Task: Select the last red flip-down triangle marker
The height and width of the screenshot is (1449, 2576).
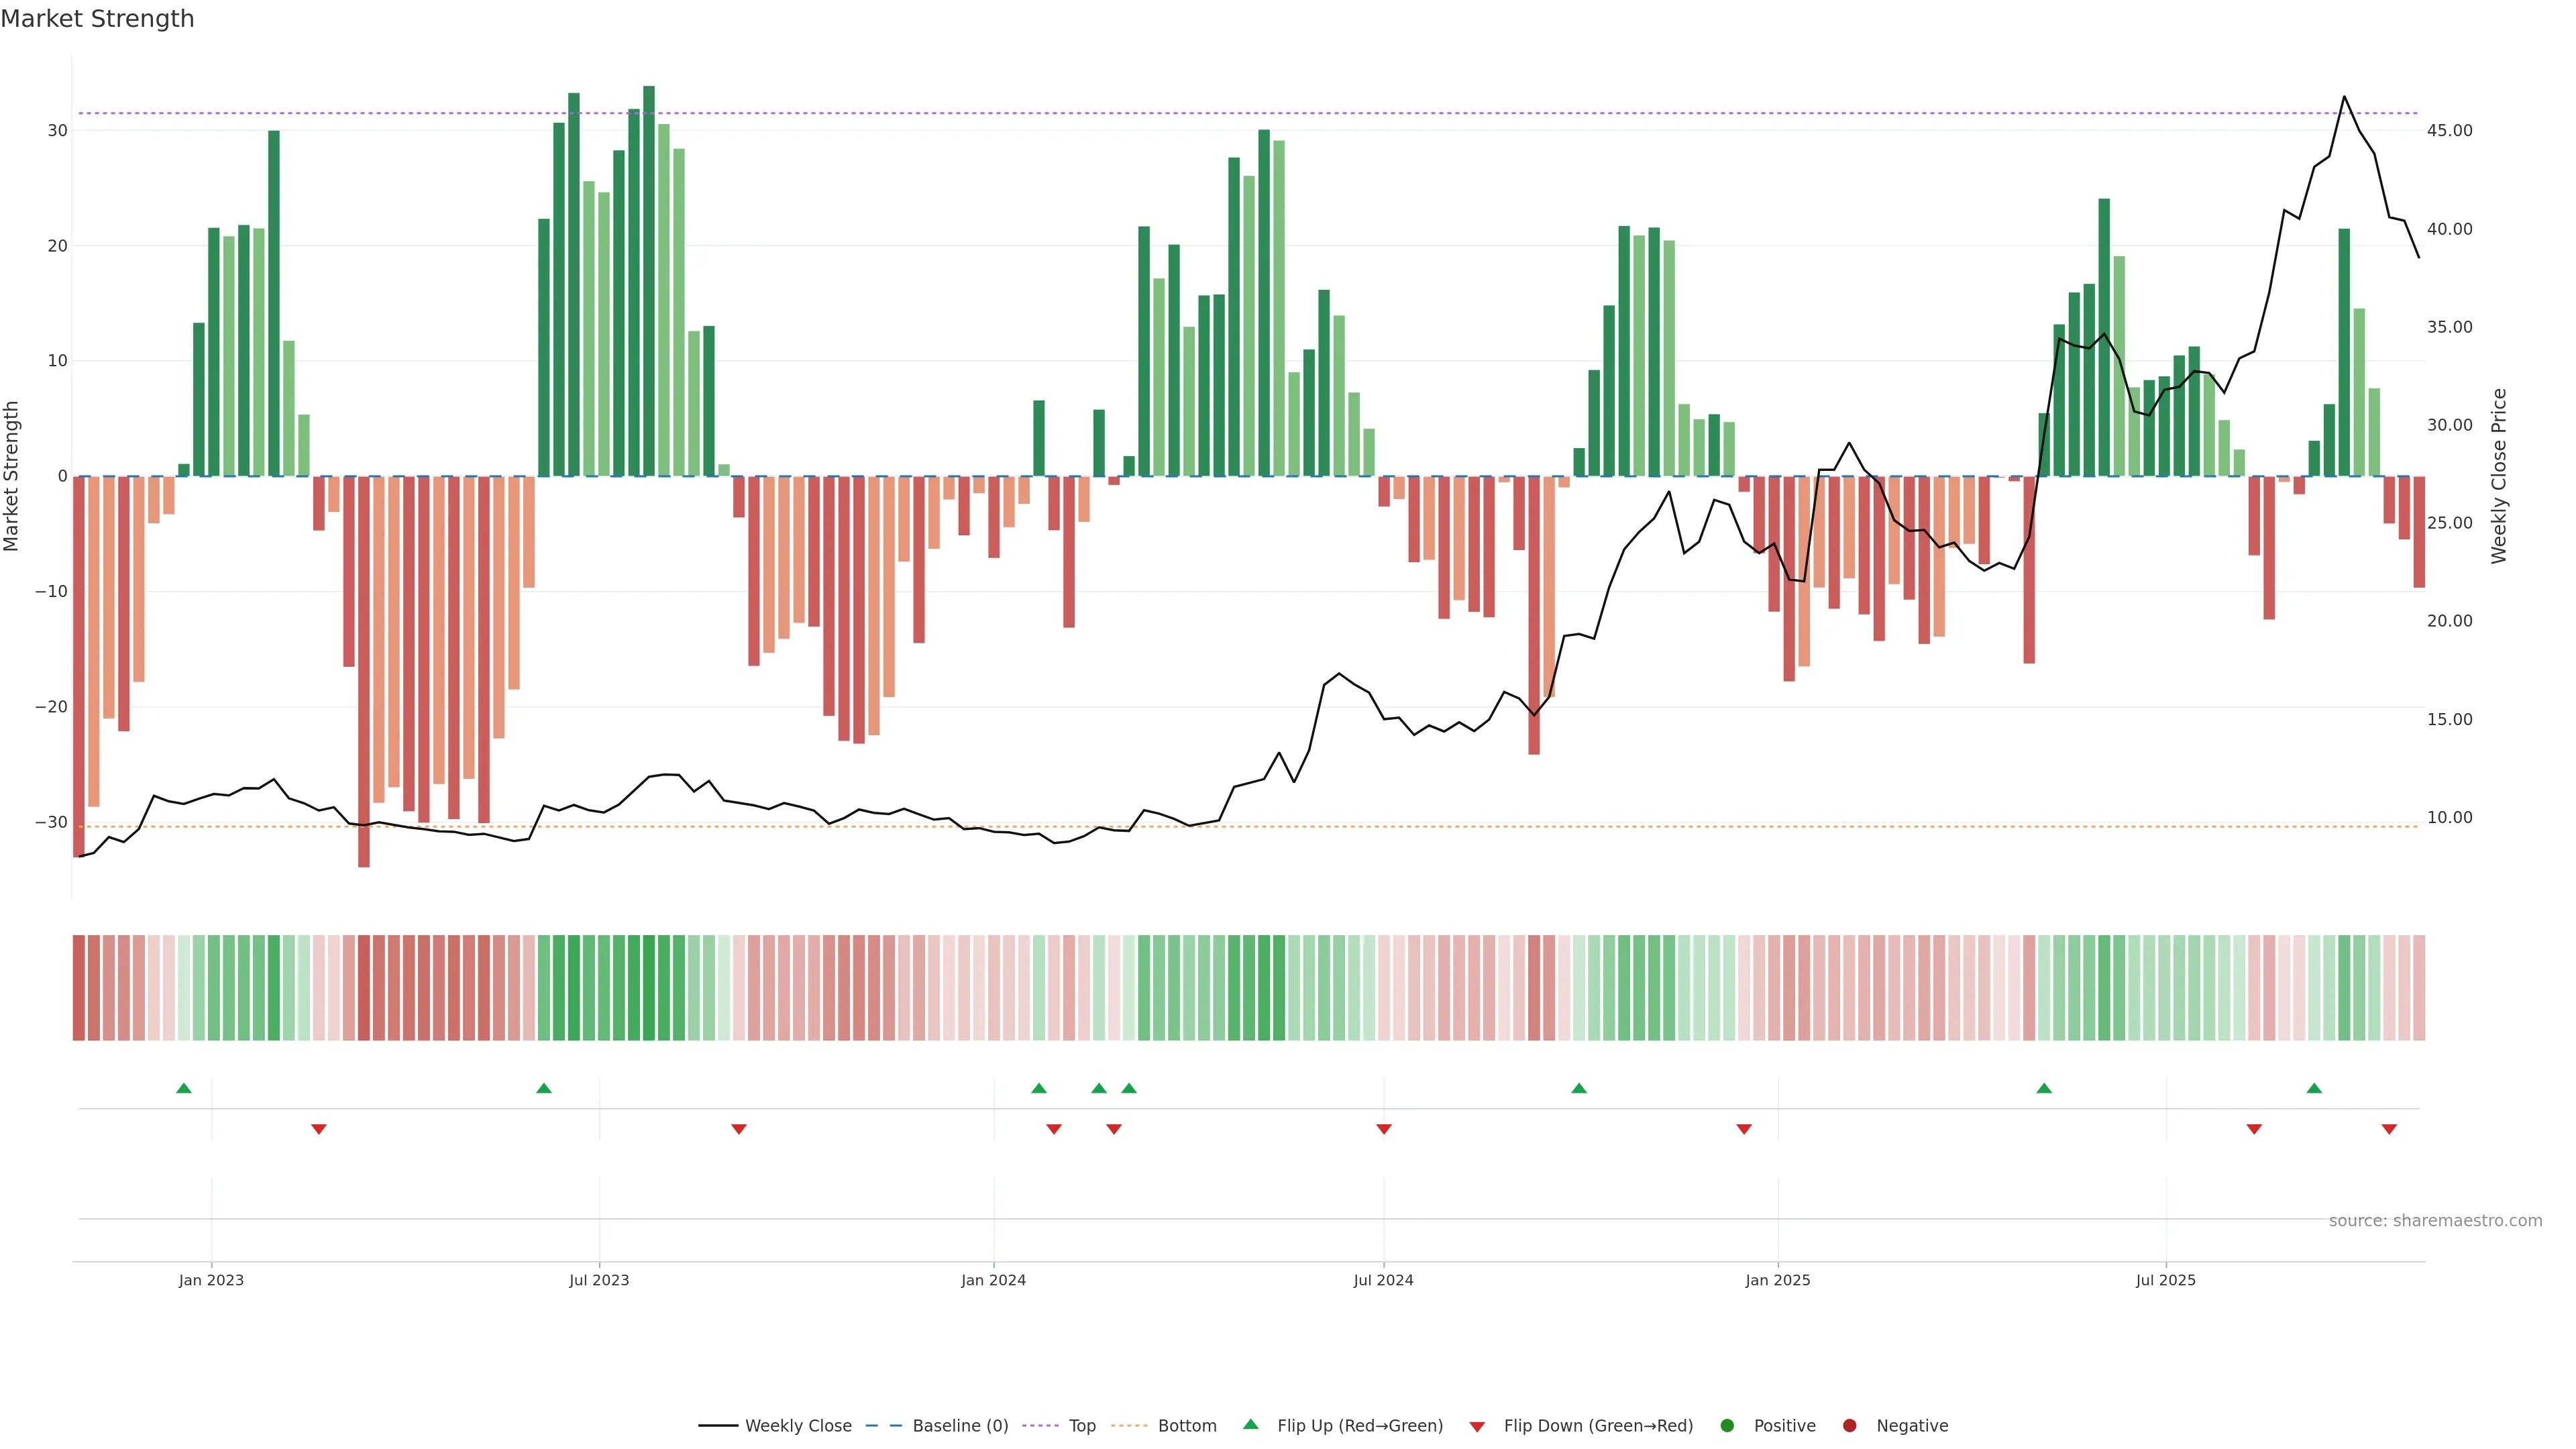Action: [x=2389, y=1129]
